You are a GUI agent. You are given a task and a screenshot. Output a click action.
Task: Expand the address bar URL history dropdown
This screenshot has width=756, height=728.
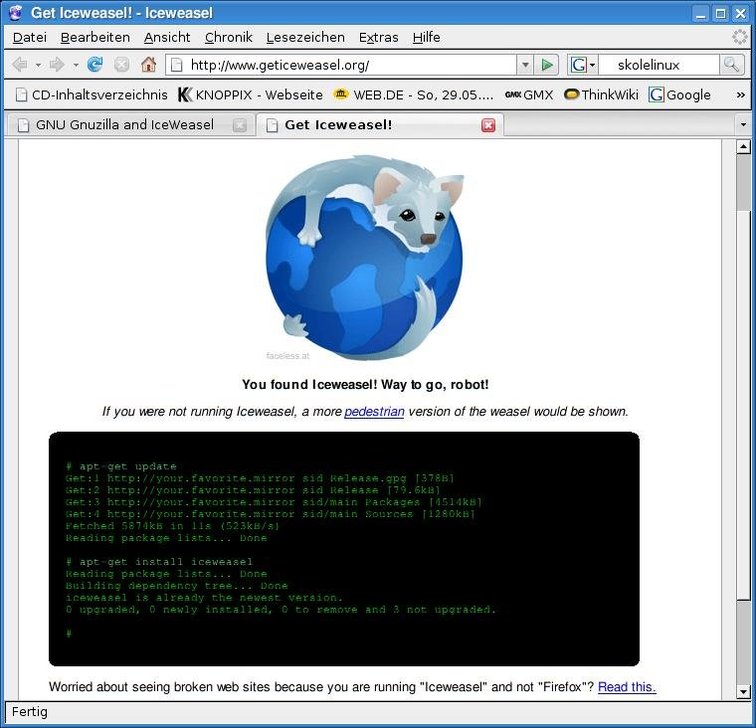pyautogui.click(x=525, y=65)
